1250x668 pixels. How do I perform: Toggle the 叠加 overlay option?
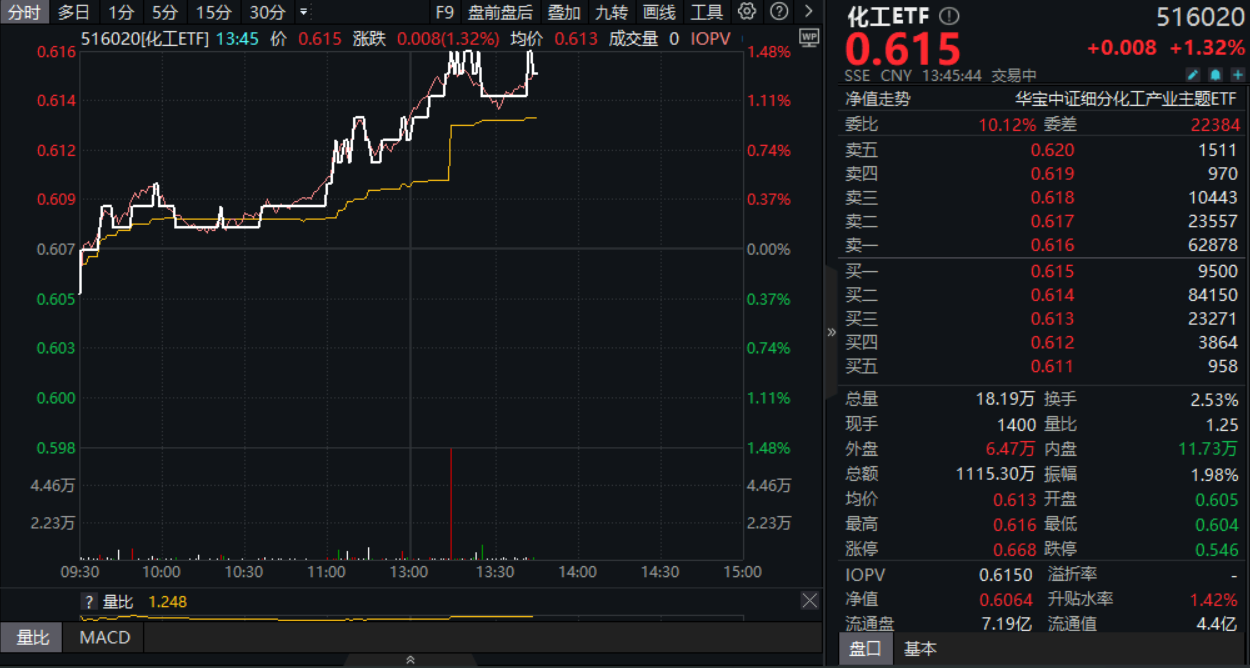(x=563, y=12)
